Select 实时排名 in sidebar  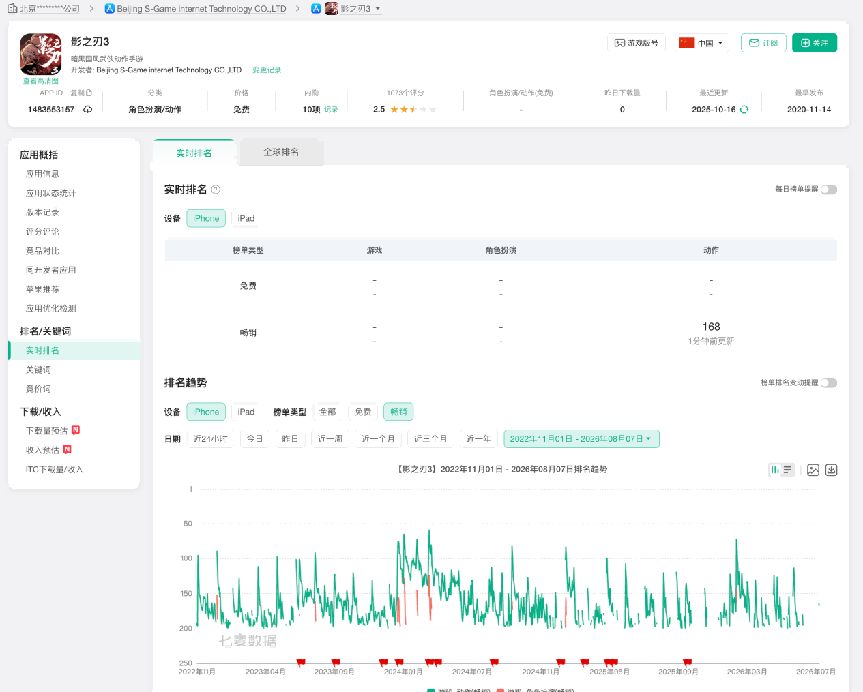click(x=74, y=350)
